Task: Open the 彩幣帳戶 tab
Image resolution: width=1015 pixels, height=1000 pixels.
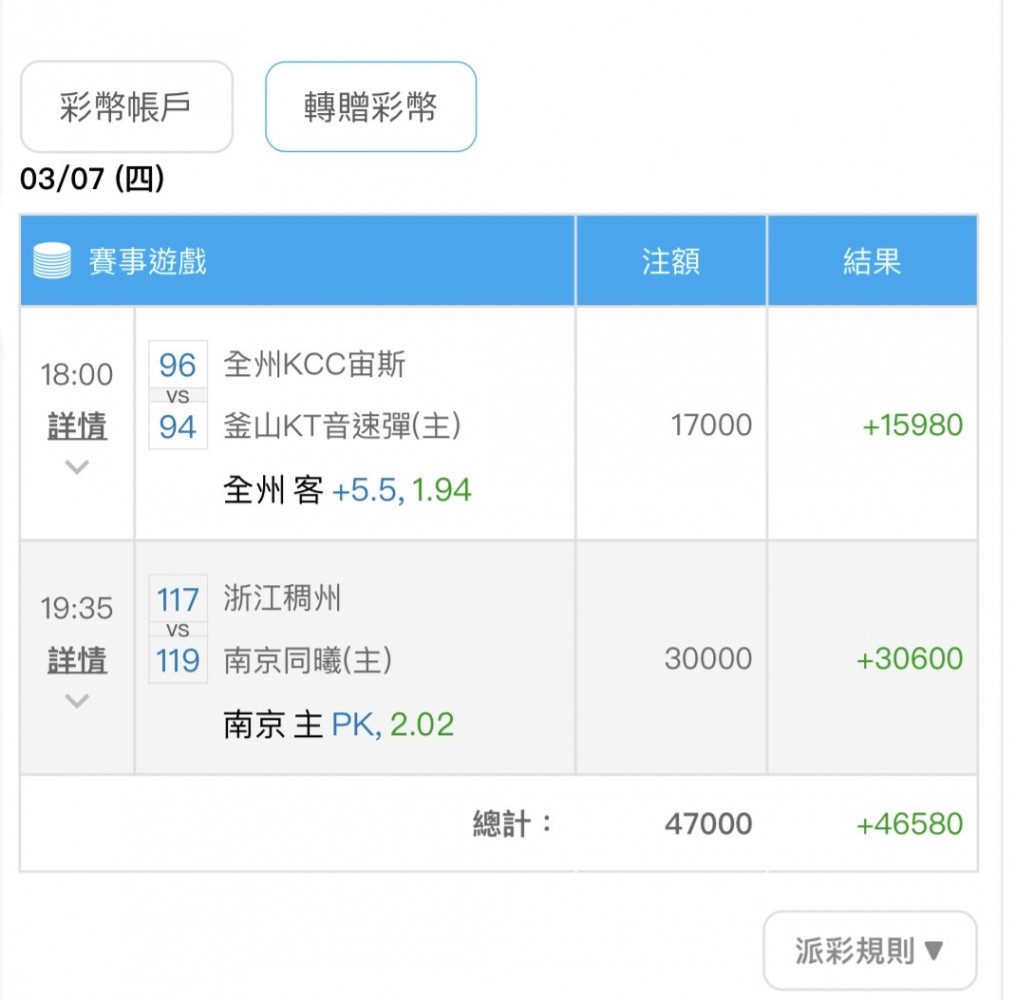Action: 126,107
